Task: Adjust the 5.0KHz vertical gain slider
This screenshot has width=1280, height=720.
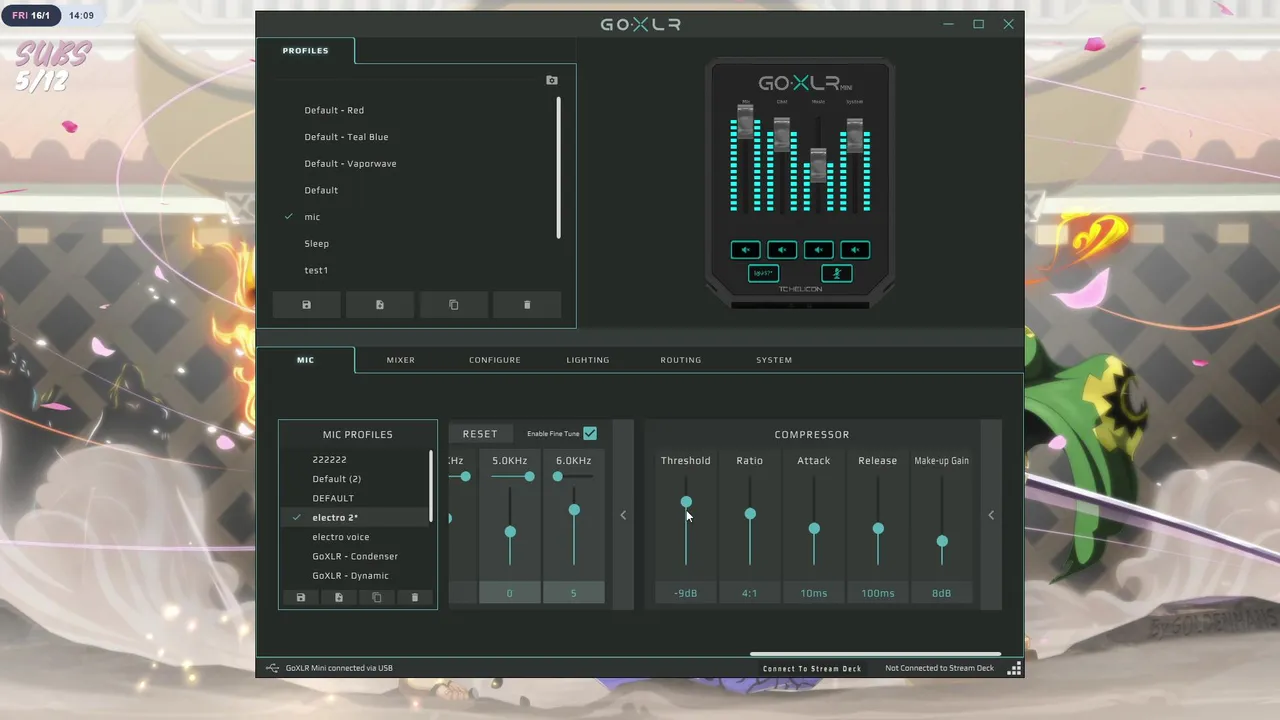Action: pos(510,532)
